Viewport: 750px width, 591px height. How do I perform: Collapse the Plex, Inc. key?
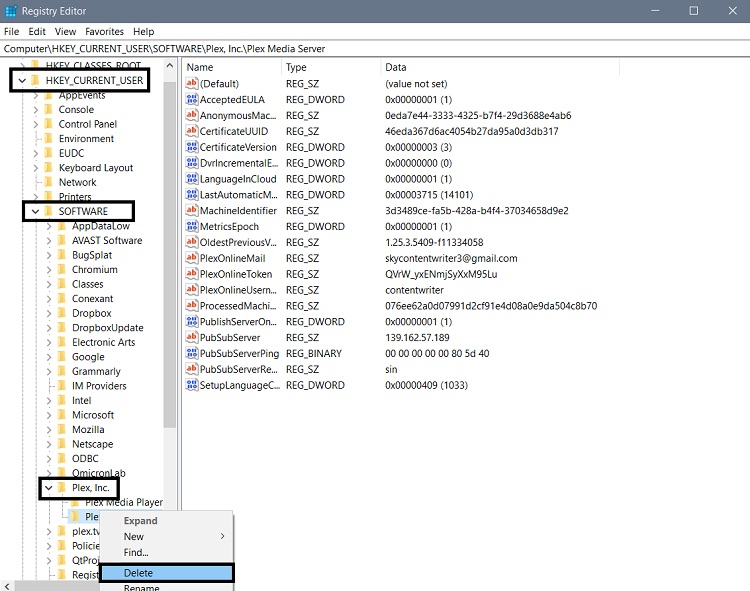[x=49, y=488]
